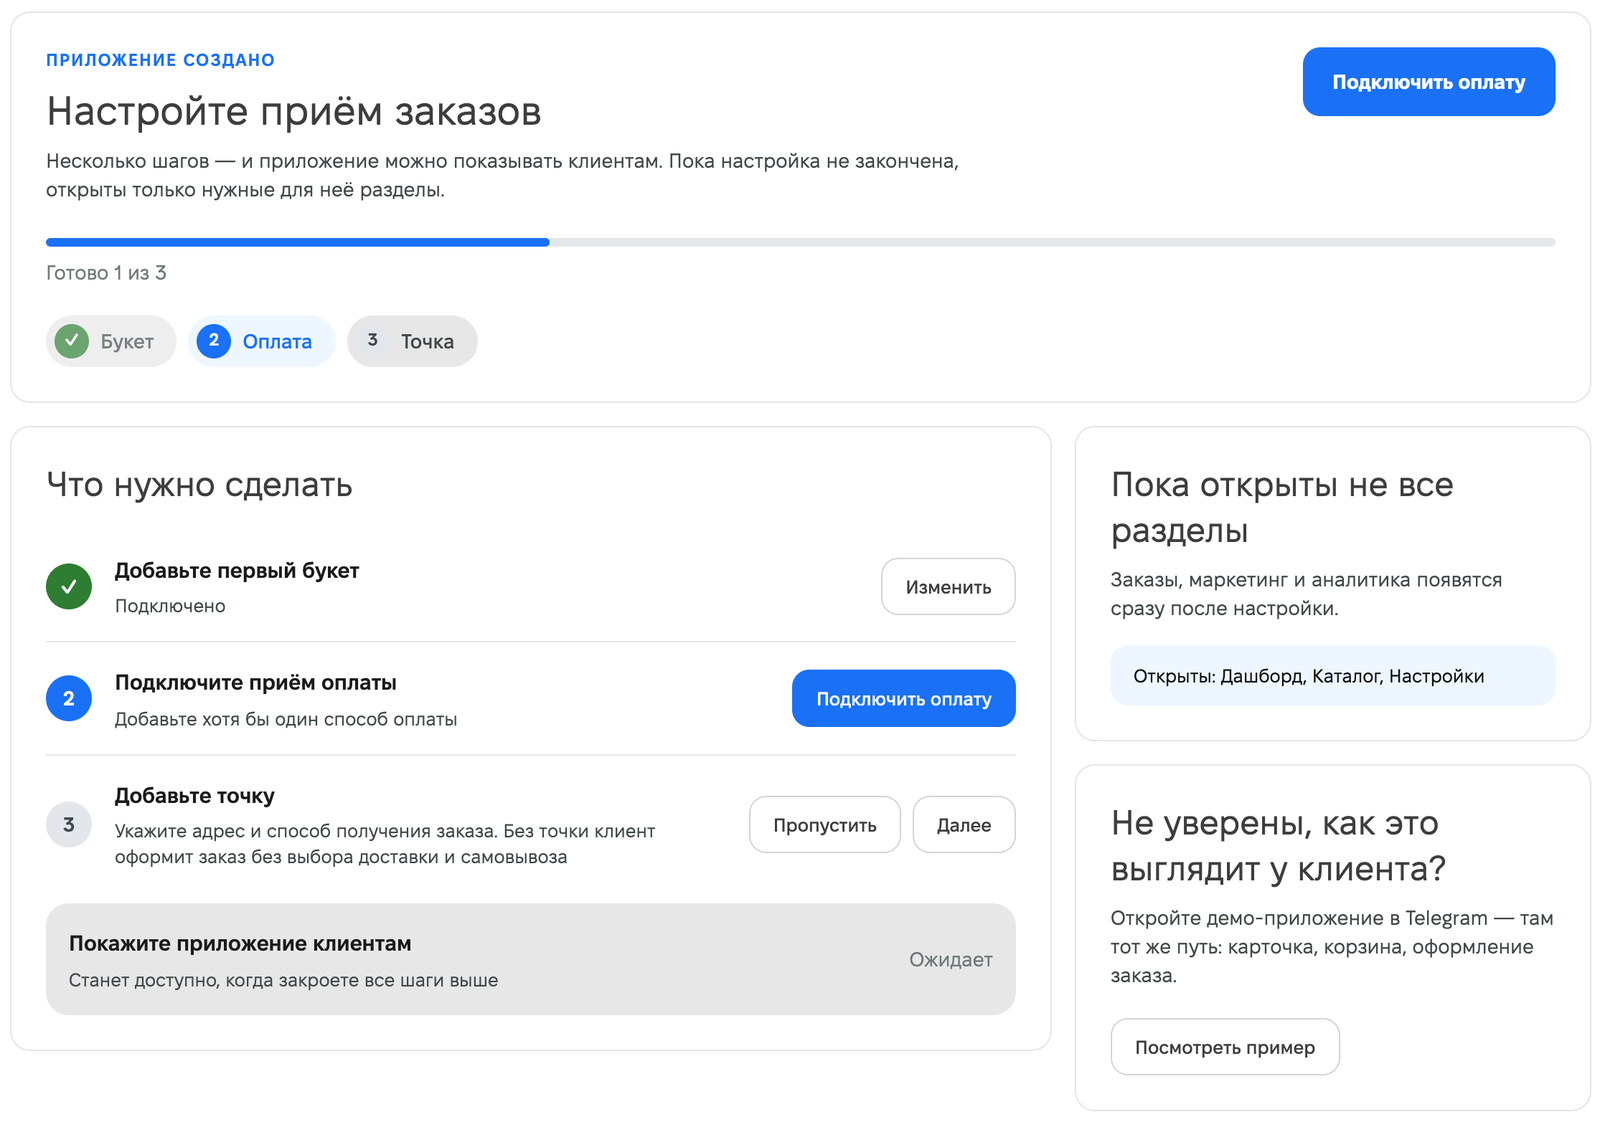This screenshot has width=1600, height=1122.
Task: Select the Точка step chip
Action: click(x=412, y=341)
